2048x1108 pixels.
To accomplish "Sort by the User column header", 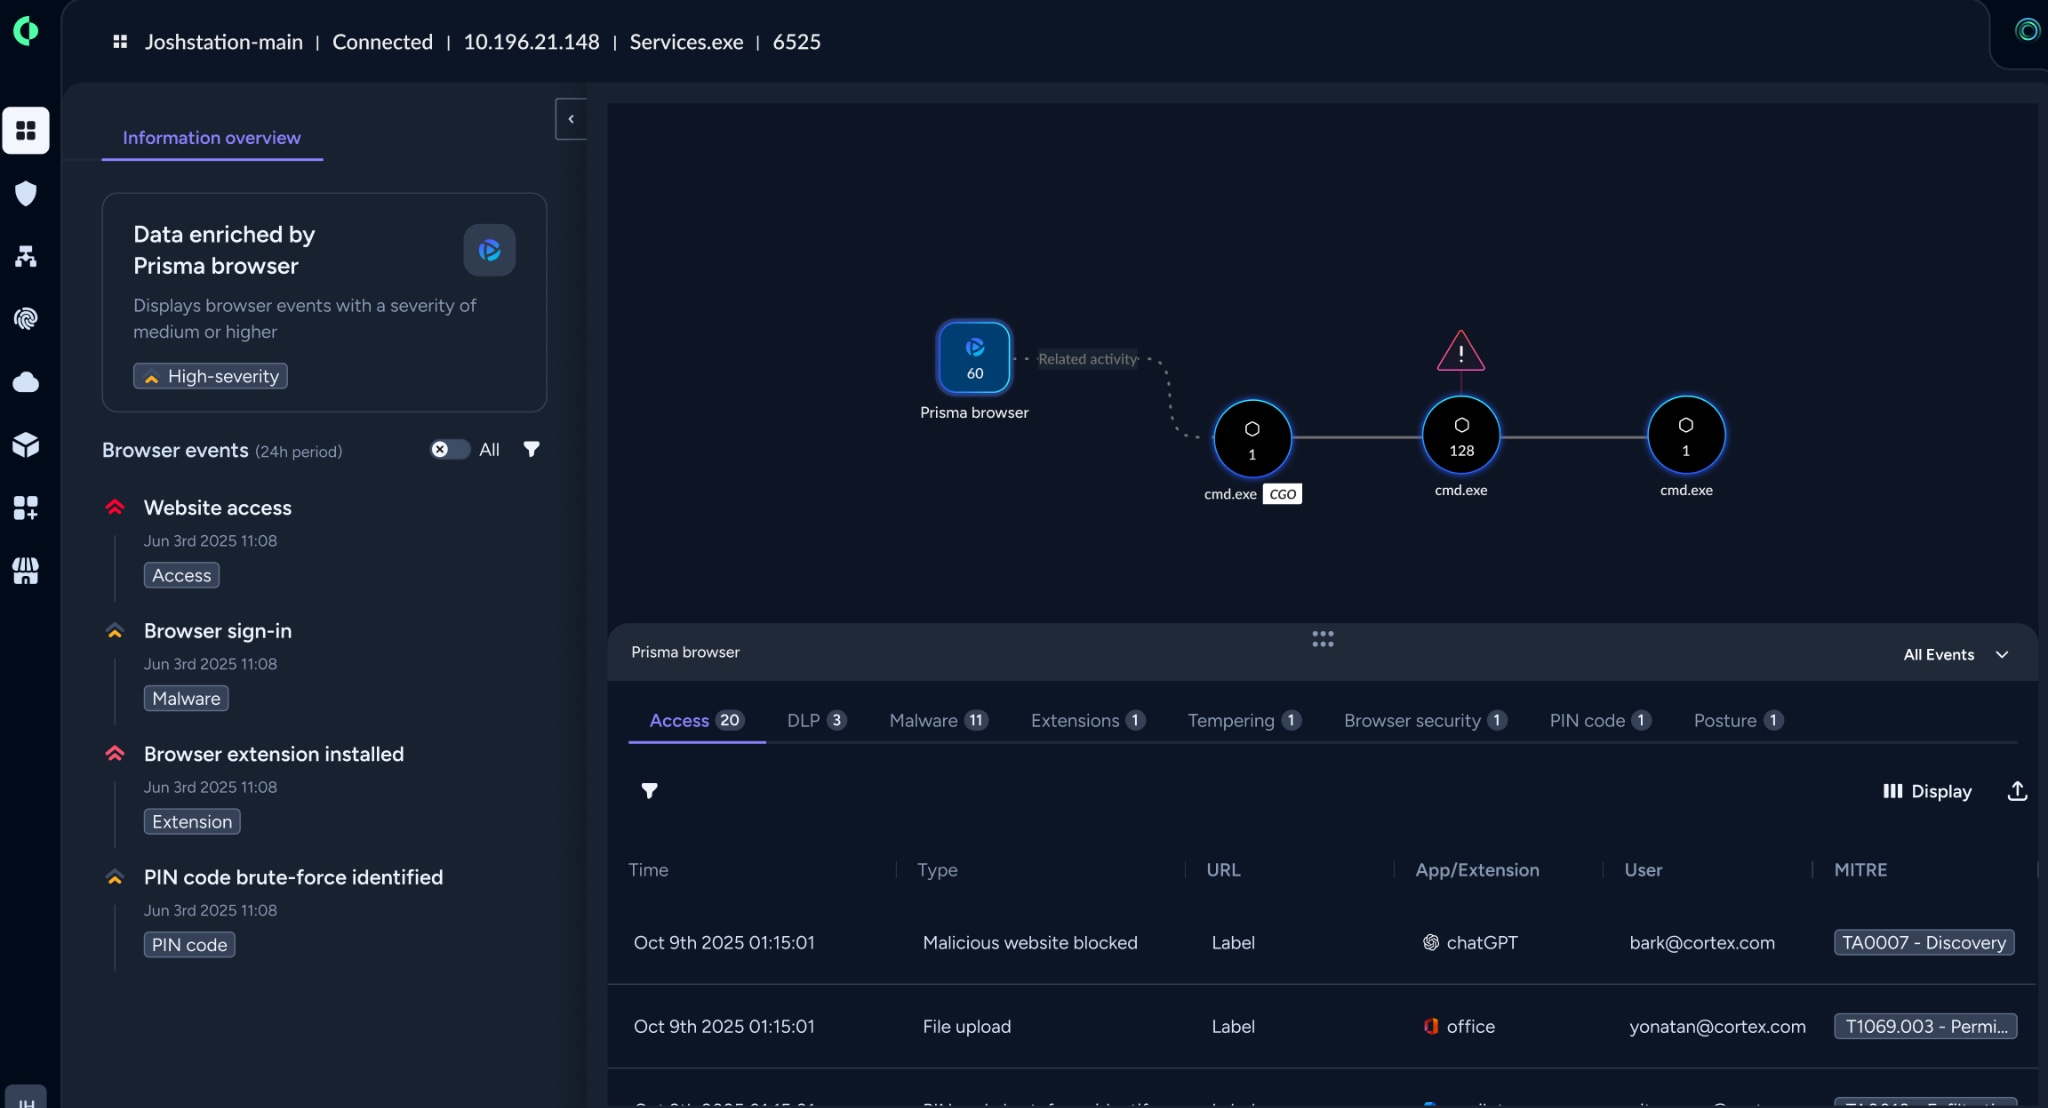I will click(1643, 869).
